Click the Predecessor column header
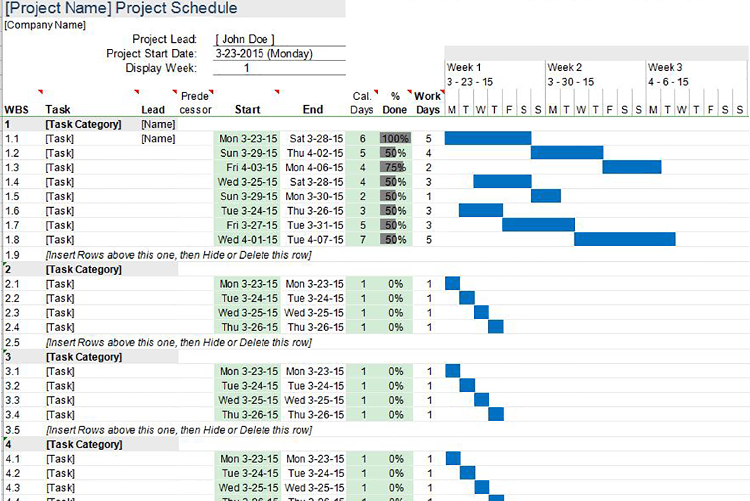The width and height of the screenshot is (750, 501). (195, 103)
